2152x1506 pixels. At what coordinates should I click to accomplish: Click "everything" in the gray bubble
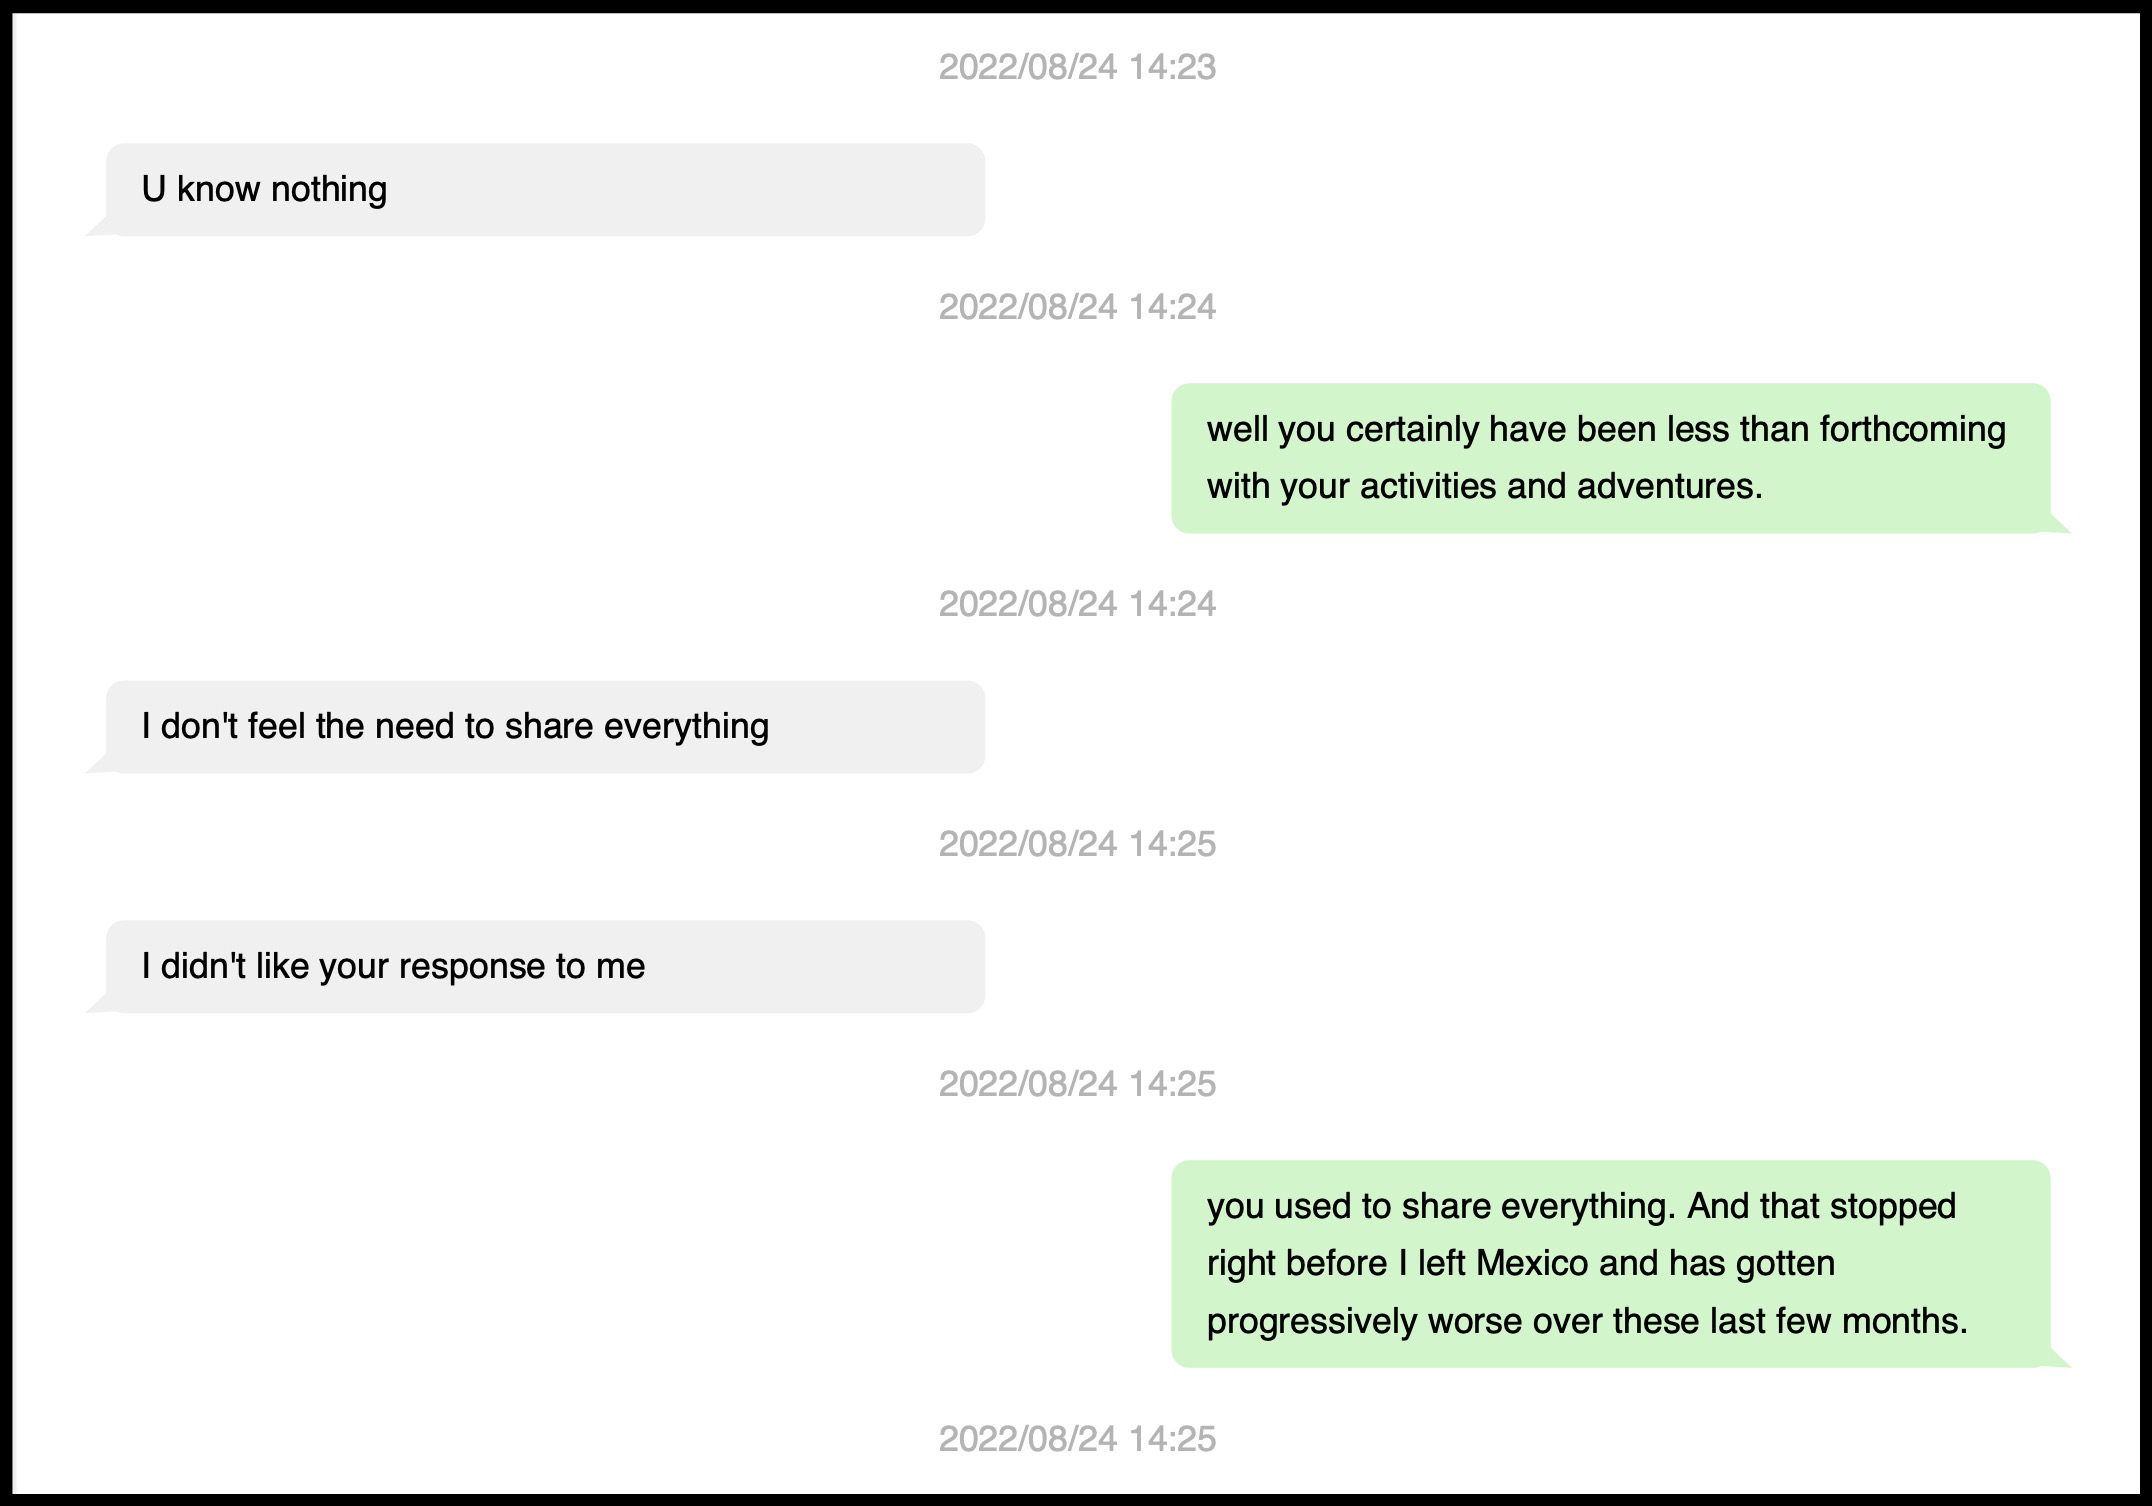tap(686, 726)
